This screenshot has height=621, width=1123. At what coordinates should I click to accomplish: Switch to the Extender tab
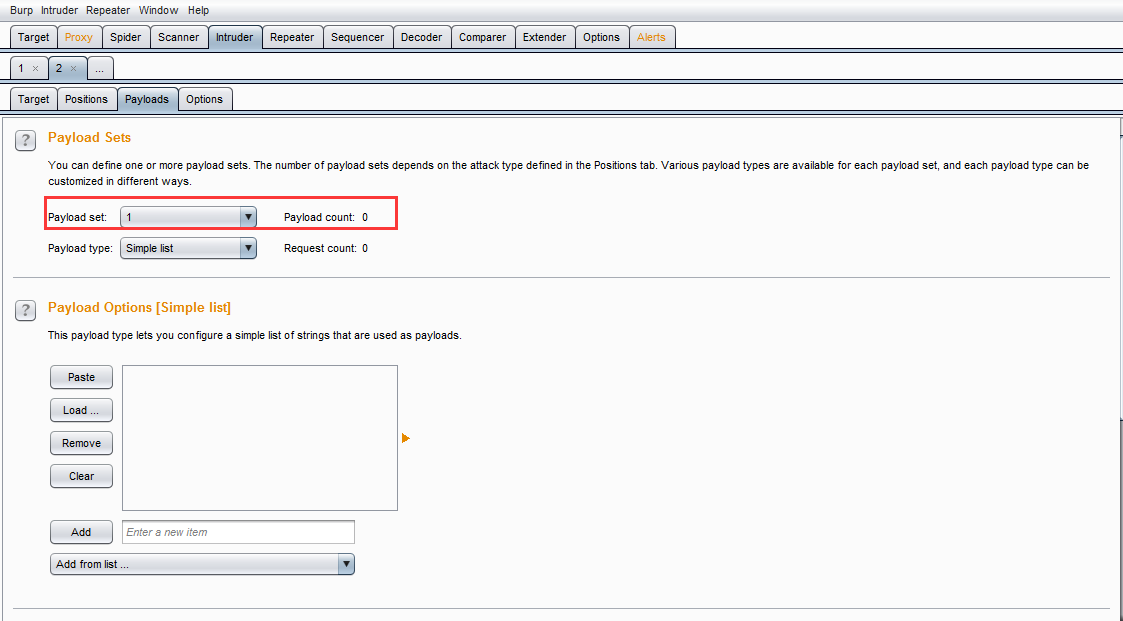click(544, 37)
